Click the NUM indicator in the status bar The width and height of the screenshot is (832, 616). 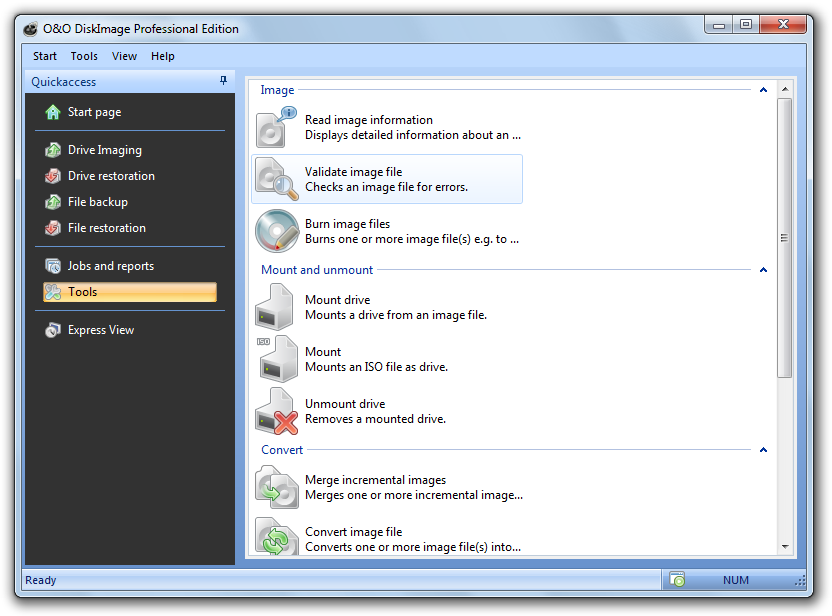pyautogui.click(x=736, y=580)
